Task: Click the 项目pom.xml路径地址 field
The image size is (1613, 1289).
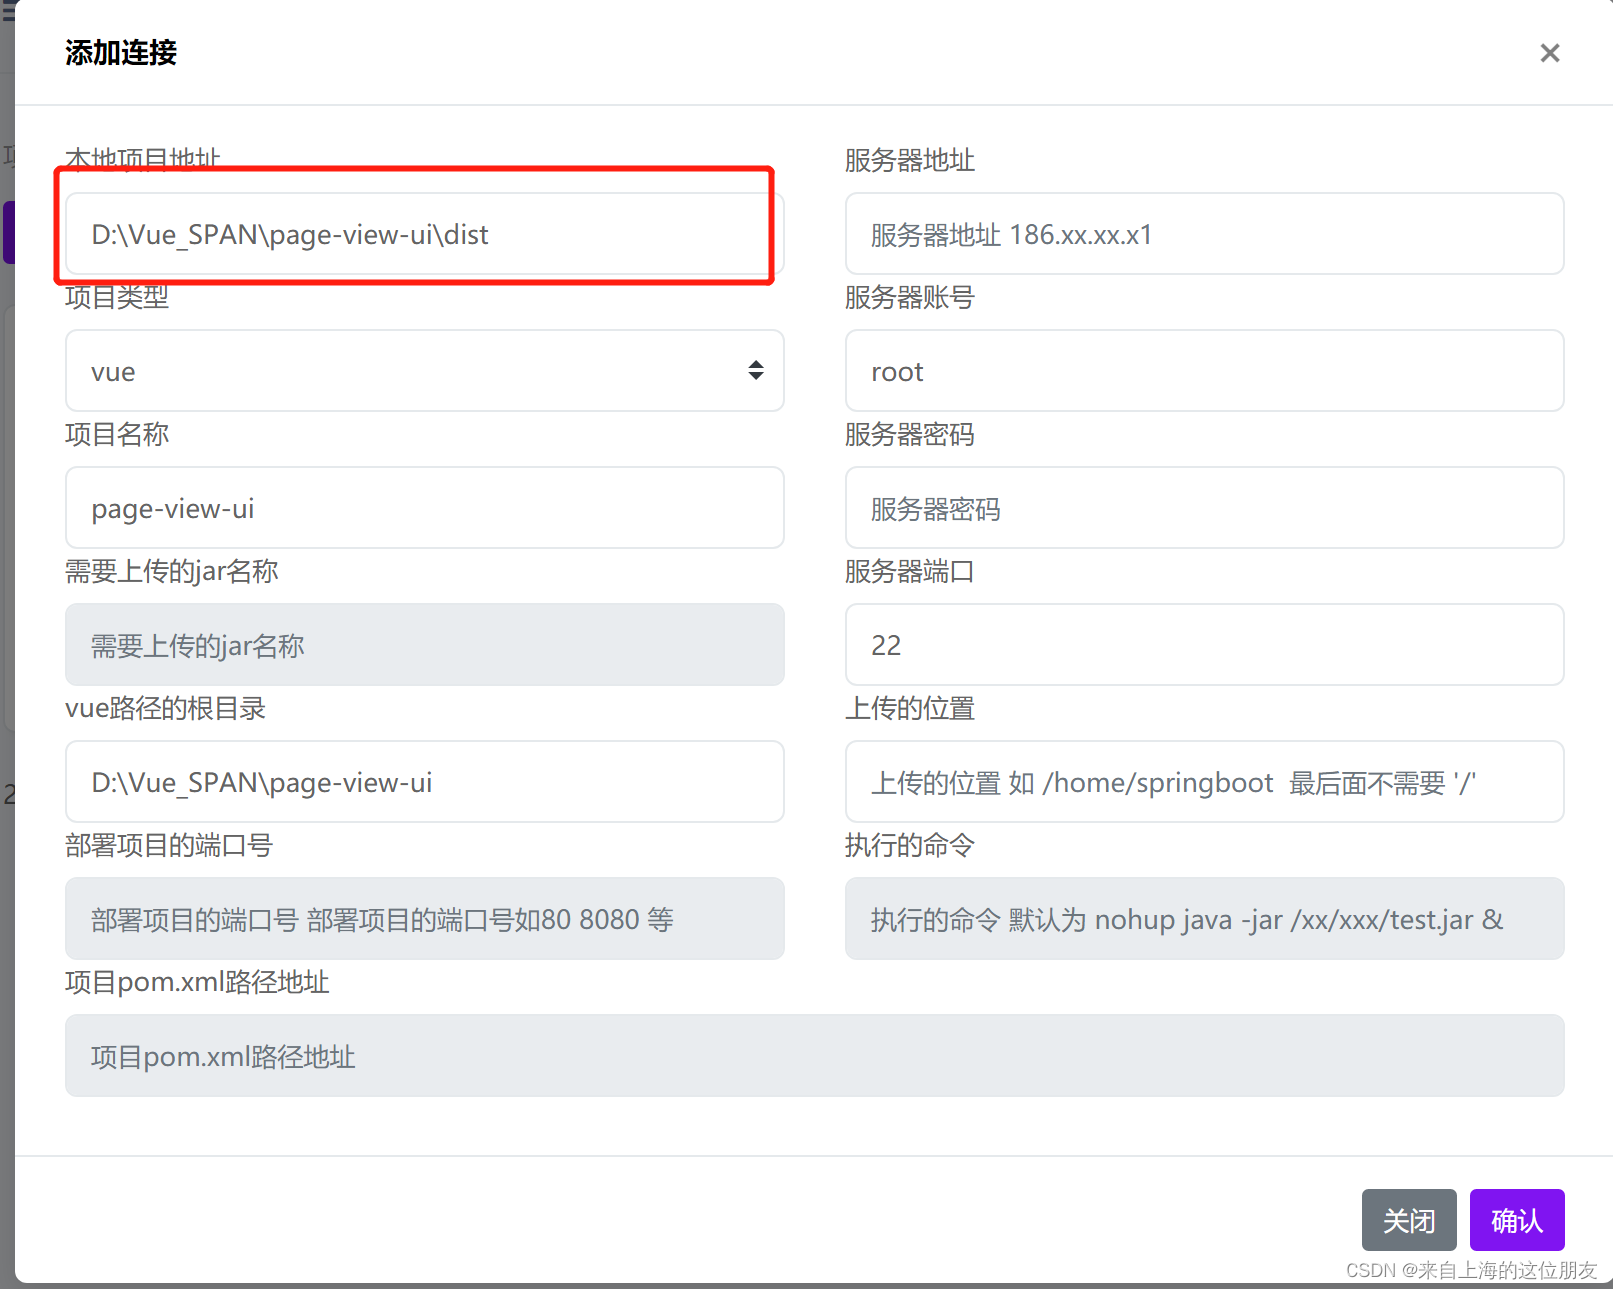Action: [814, 1056]
